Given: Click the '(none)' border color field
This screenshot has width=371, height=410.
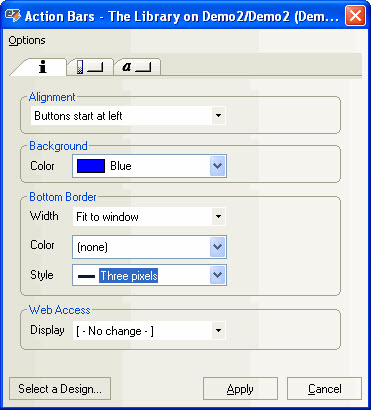Looking at the screenshot, I should coord(149,247).
